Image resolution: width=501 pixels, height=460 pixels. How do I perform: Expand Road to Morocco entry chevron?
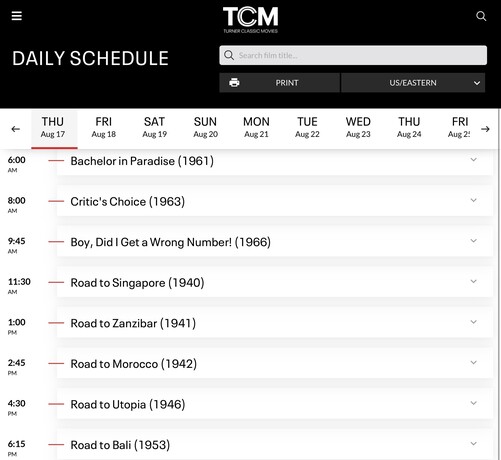point(473,362)
